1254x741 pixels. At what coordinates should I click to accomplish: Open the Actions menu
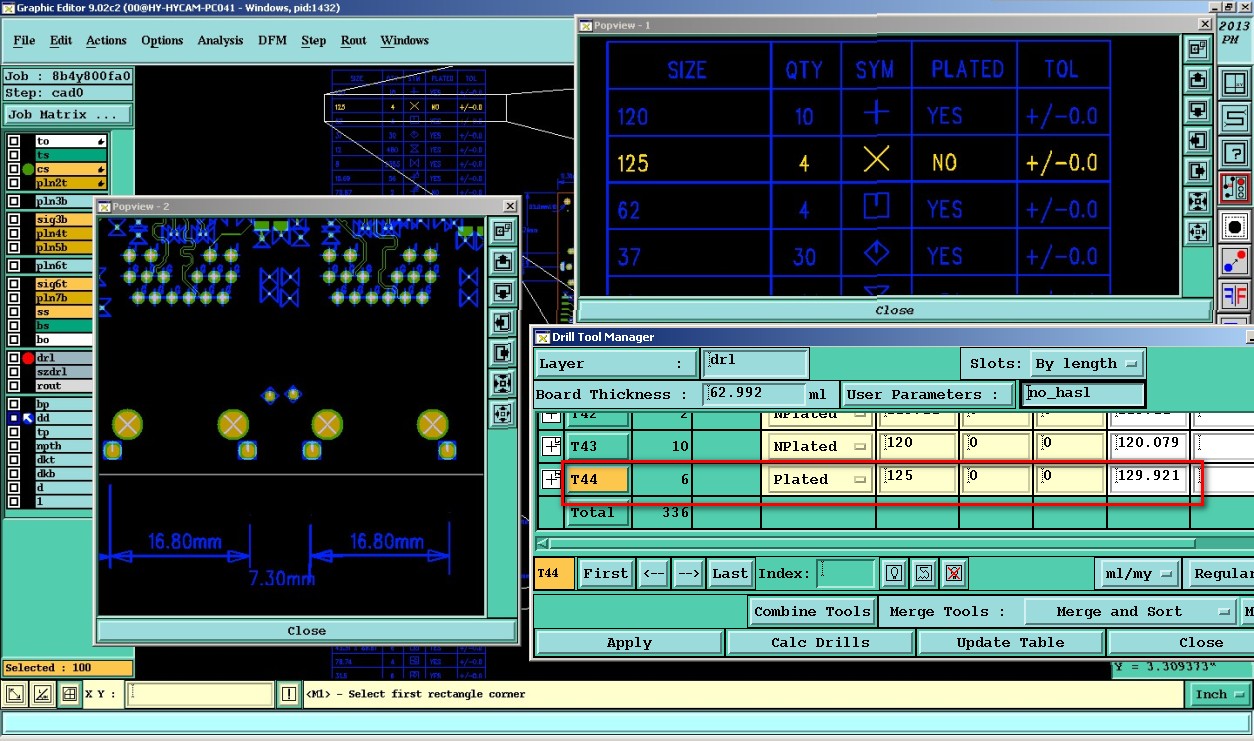tap(106, 41)
